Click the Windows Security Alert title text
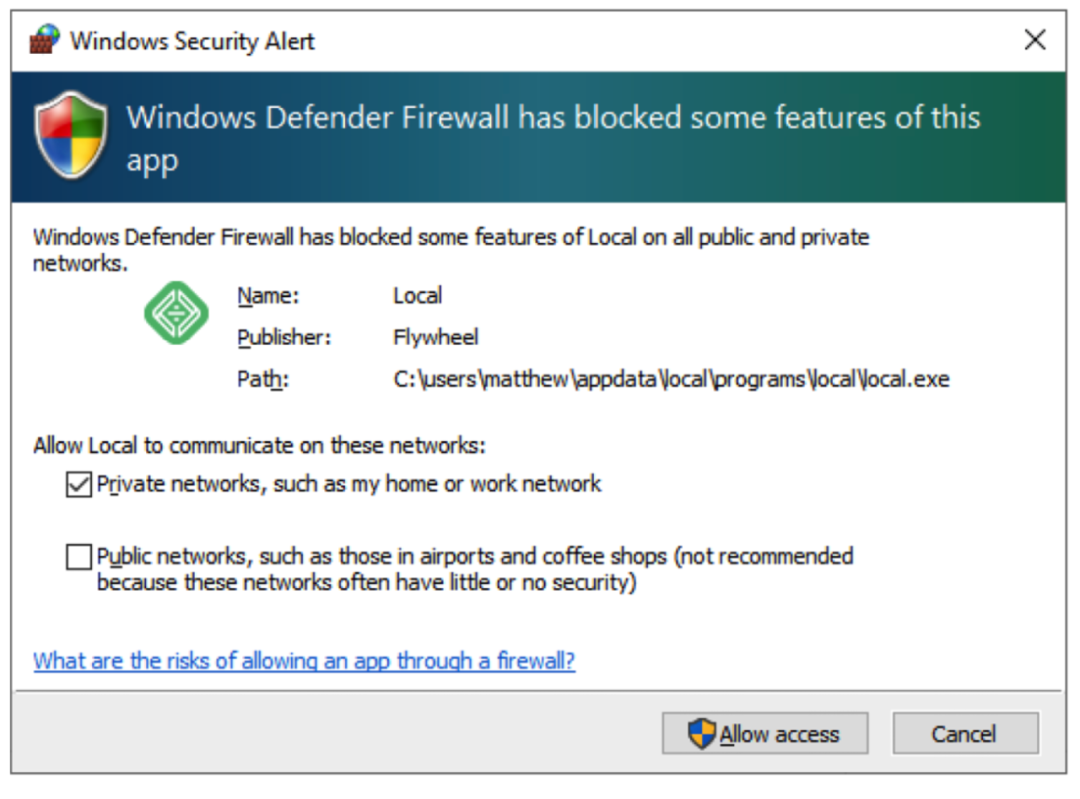The width and height of the screenshot is (1080, 799). pyautogui.click(x=192, y=41)
